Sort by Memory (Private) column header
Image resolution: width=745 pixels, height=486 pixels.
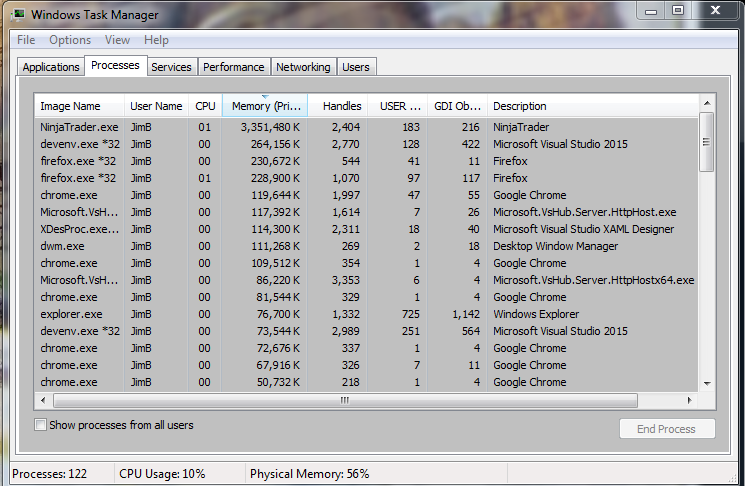pos(265,106)
